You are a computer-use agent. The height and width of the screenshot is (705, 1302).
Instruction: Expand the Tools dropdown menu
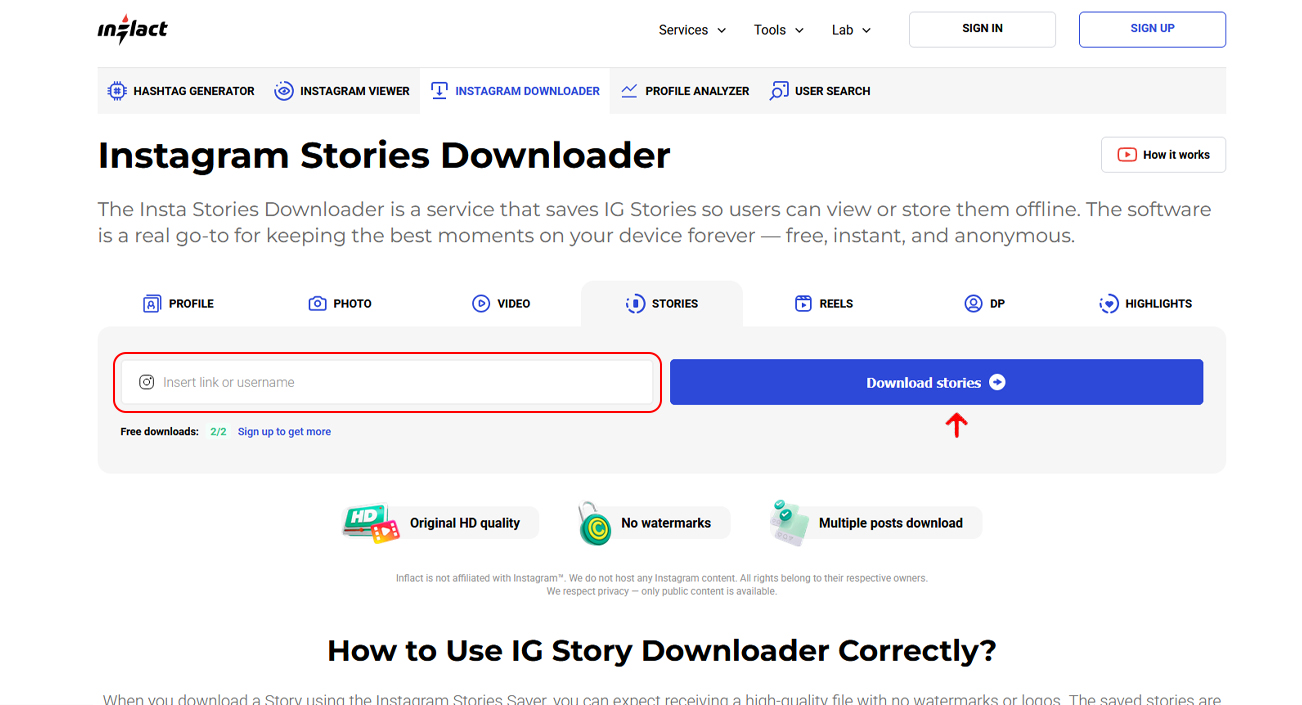(x=779, y=30)
